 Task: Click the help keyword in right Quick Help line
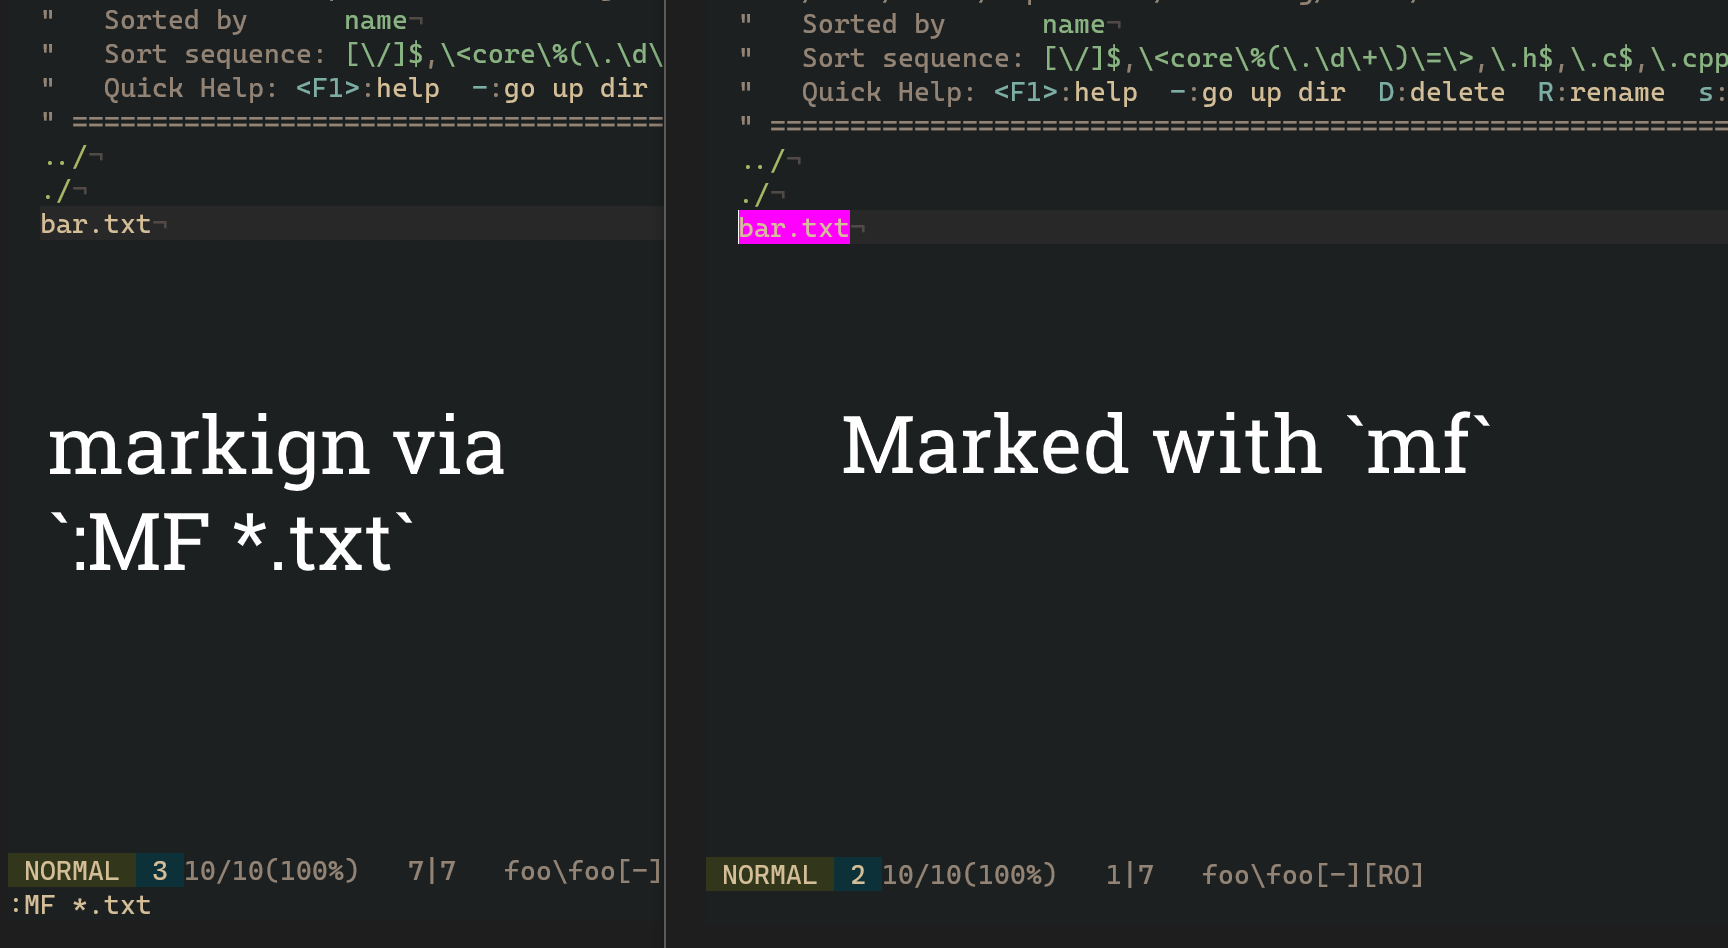pyautogui.click(x=1105, y=91)
